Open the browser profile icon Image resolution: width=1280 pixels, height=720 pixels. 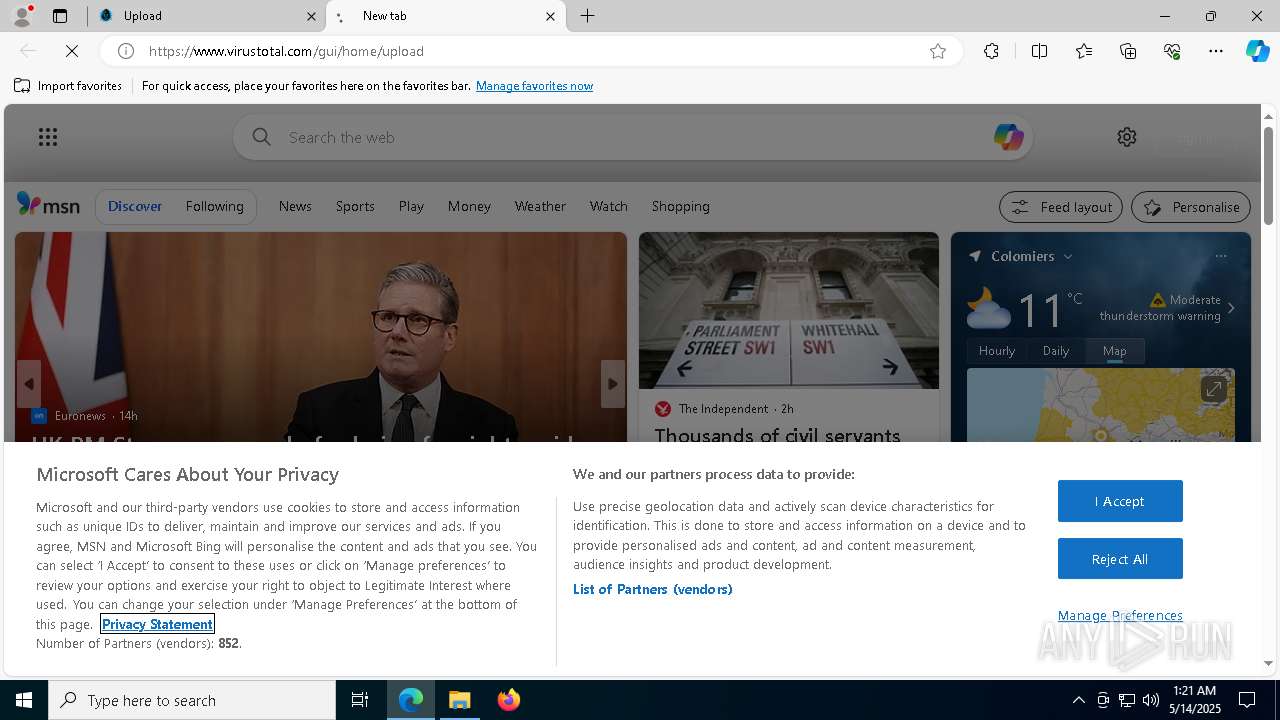(x=21, y=16)
